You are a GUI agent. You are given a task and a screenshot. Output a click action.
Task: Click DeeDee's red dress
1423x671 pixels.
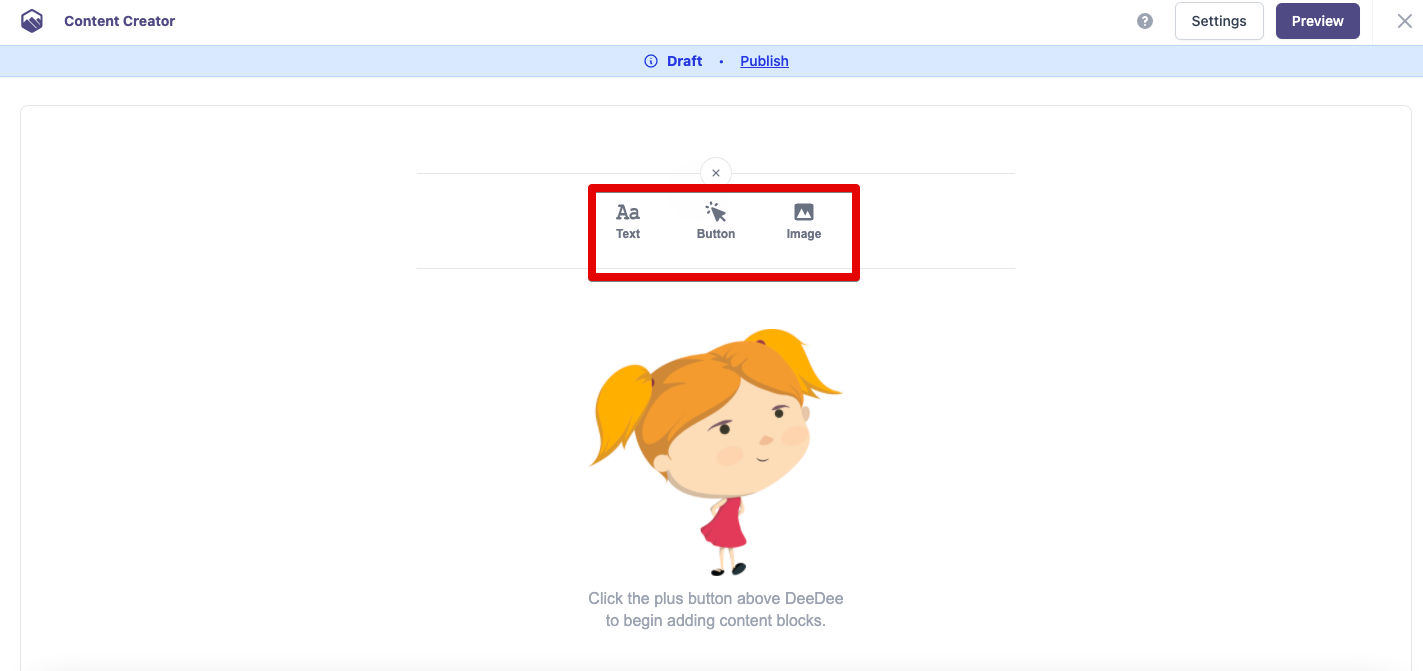(724, 524)
